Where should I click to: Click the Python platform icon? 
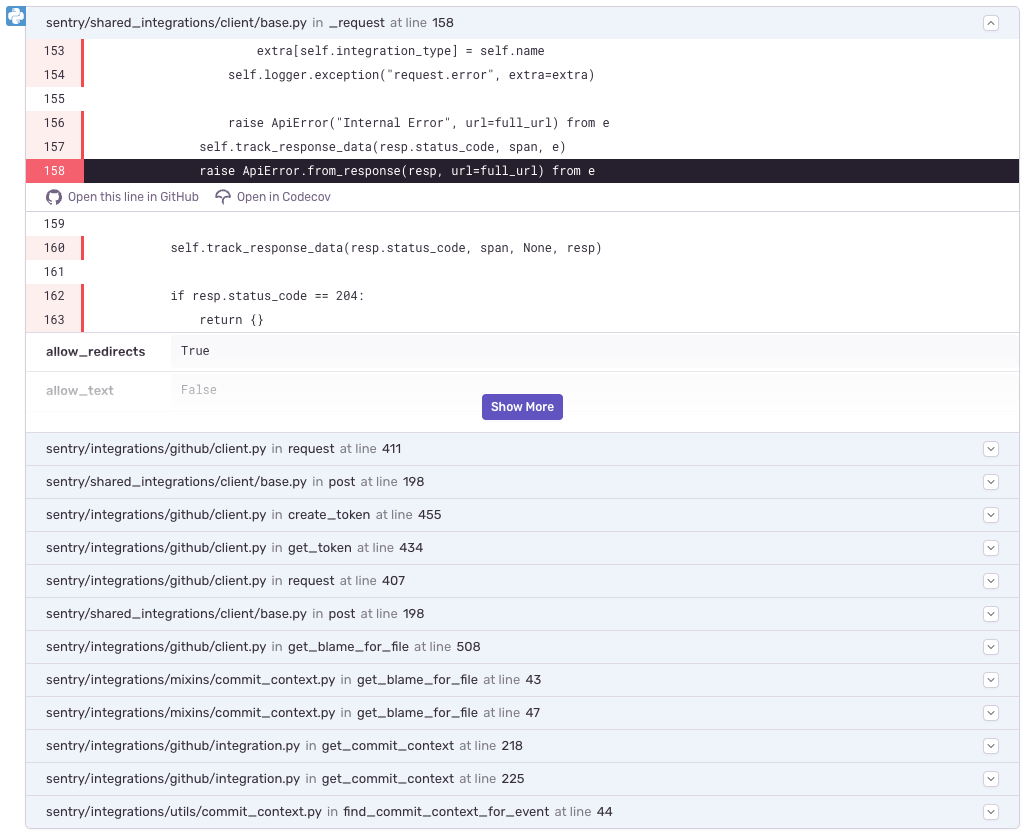(x=16, y=16)
